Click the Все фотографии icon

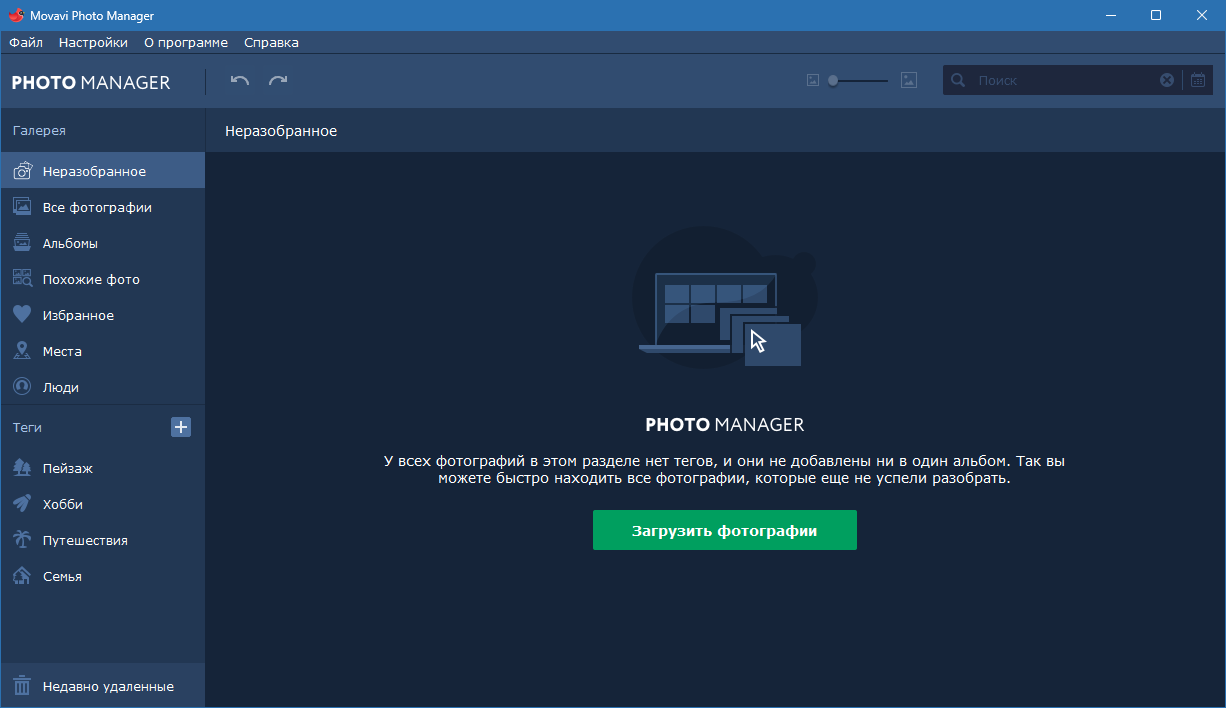pyautogui.click(x=22, y=207)
